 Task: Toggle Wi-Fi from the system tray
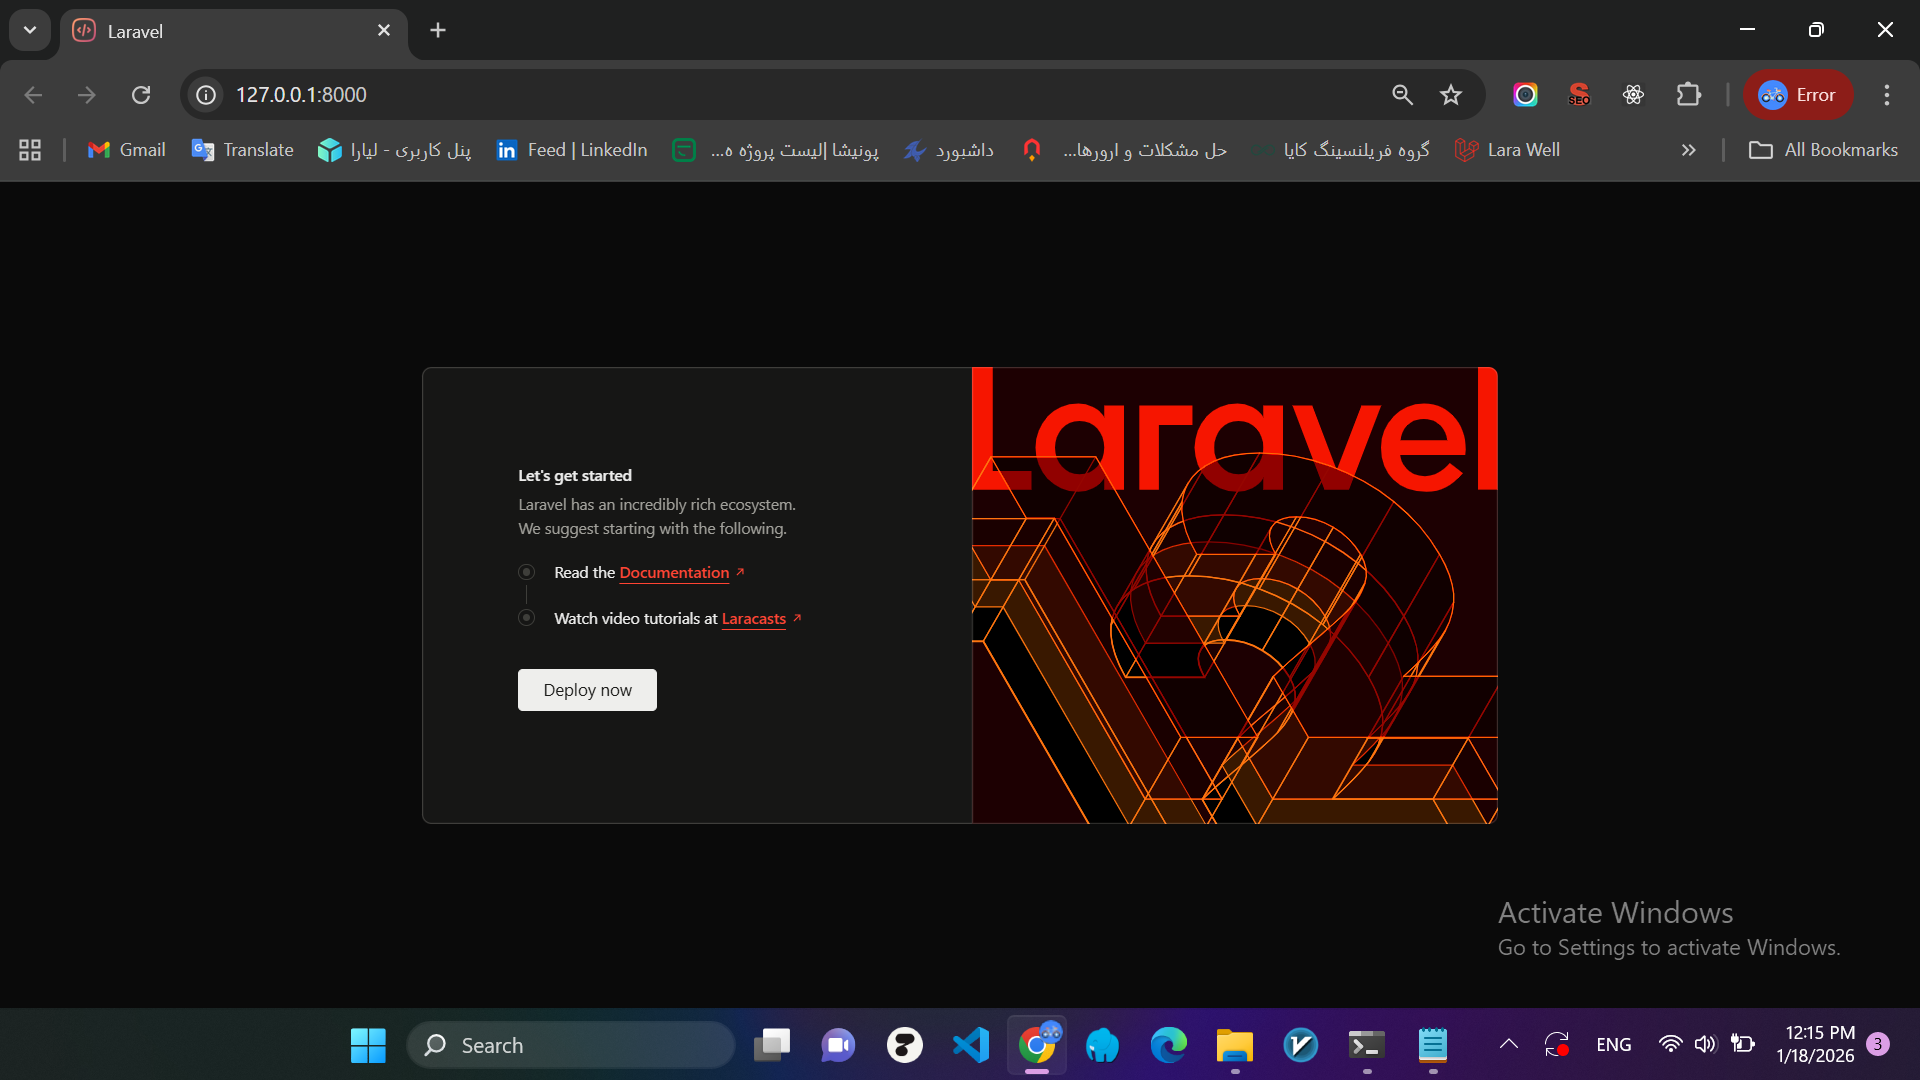[1670, 1044]
